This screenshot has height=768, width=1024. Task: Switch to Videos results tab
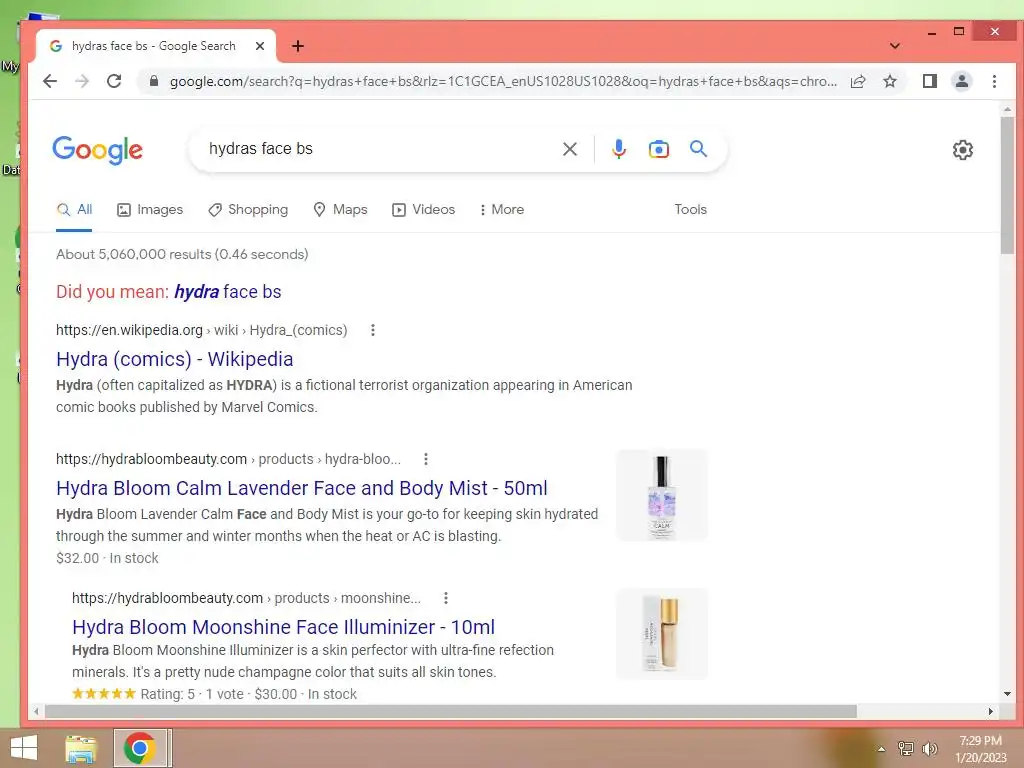coord(423,210)
